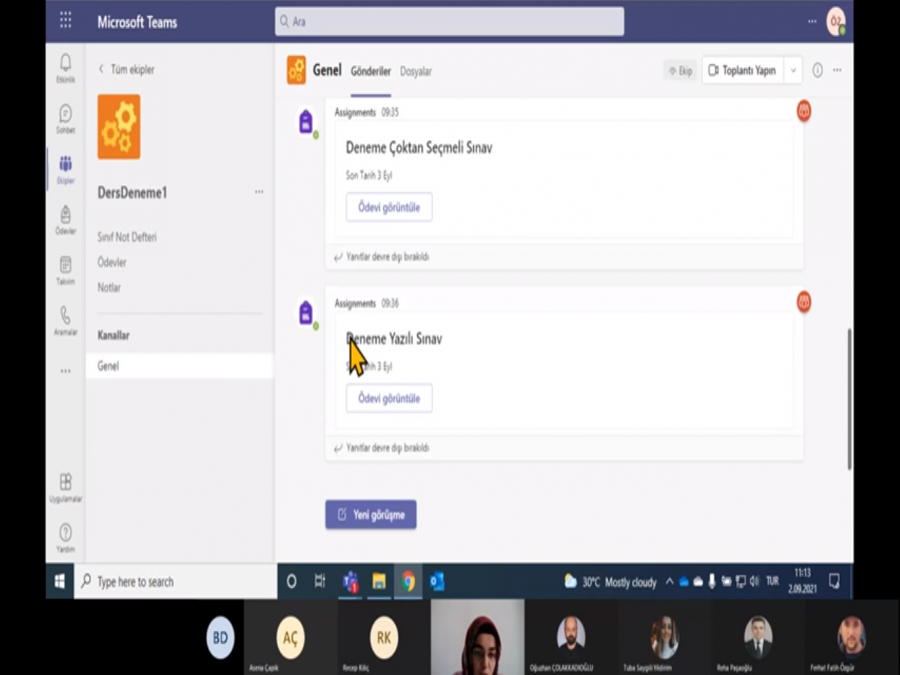900x675 pixels.
Task: Switch to the Gönderiler tab
Action: [x=371, y=71]
